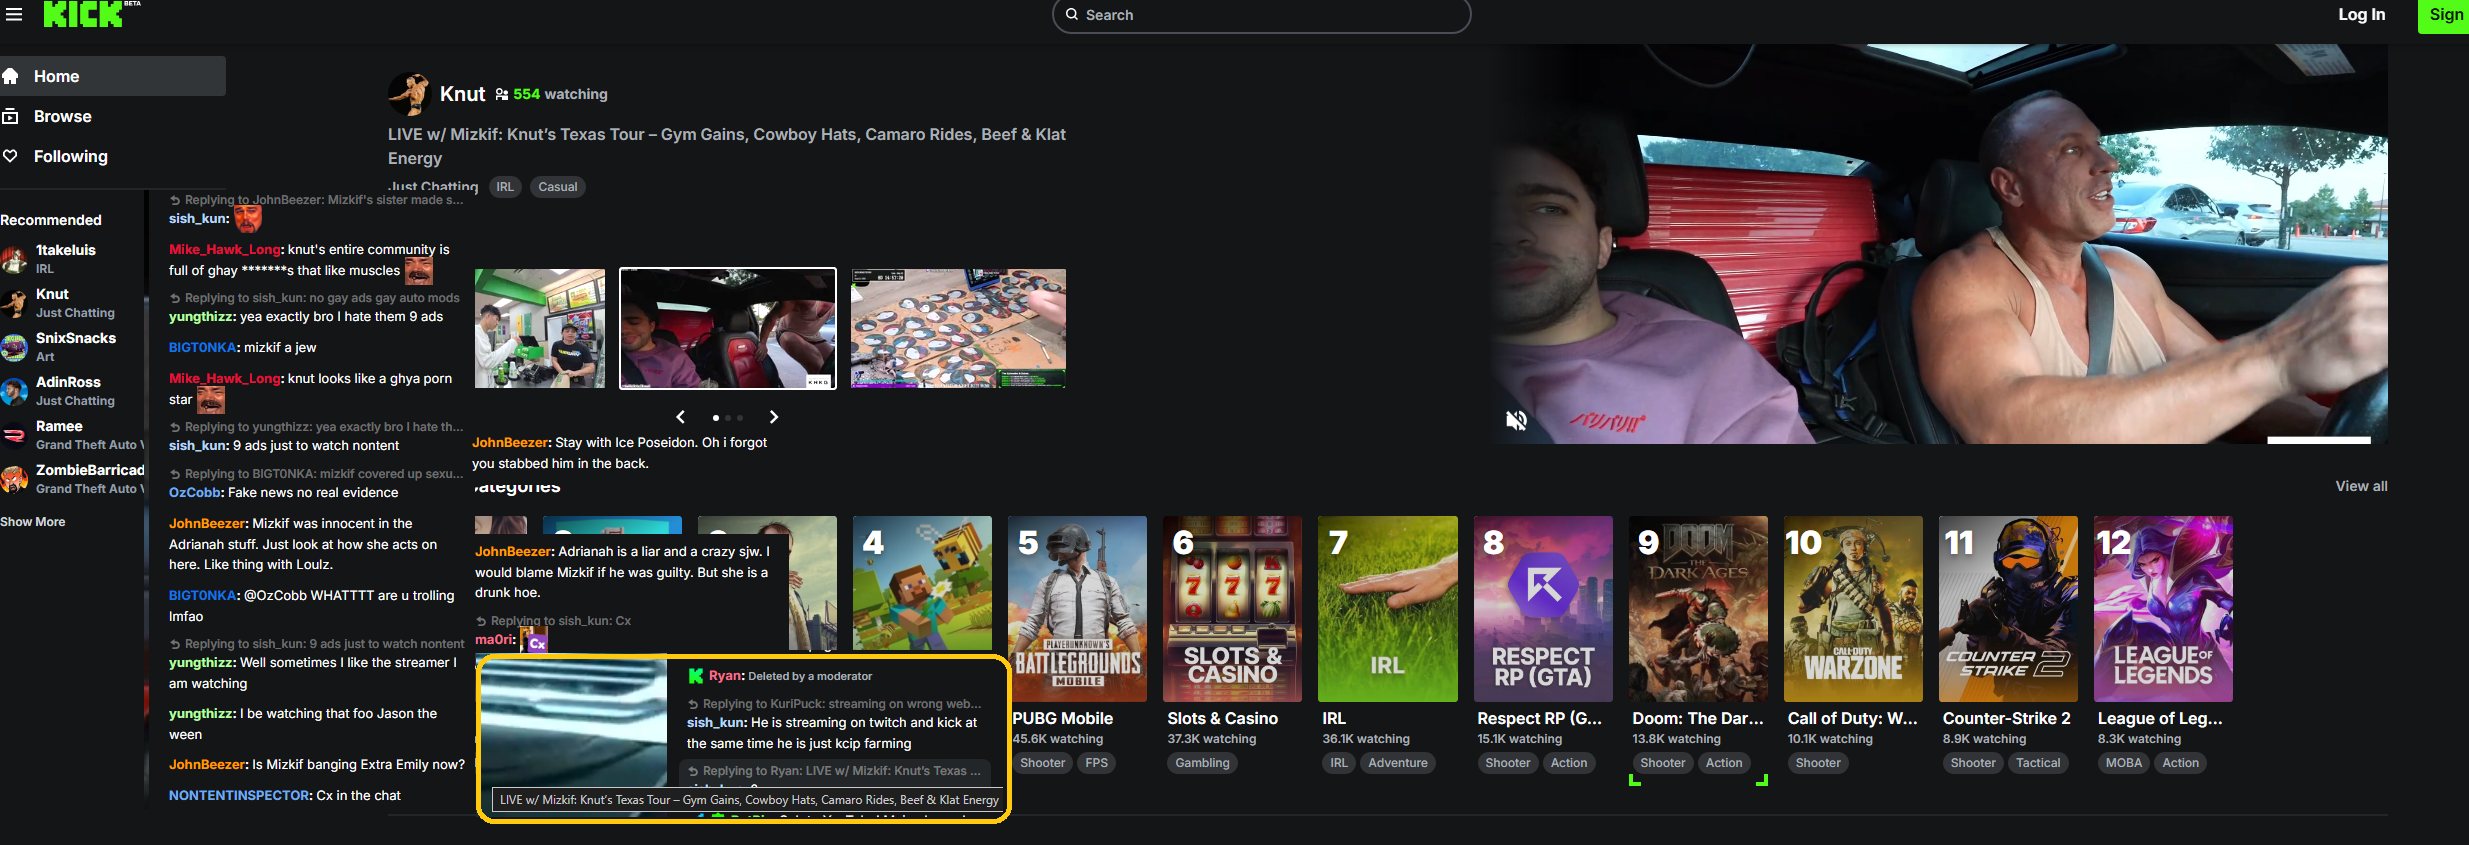
Task: Unmute the featured stream video
Action: pos(1517,421)
